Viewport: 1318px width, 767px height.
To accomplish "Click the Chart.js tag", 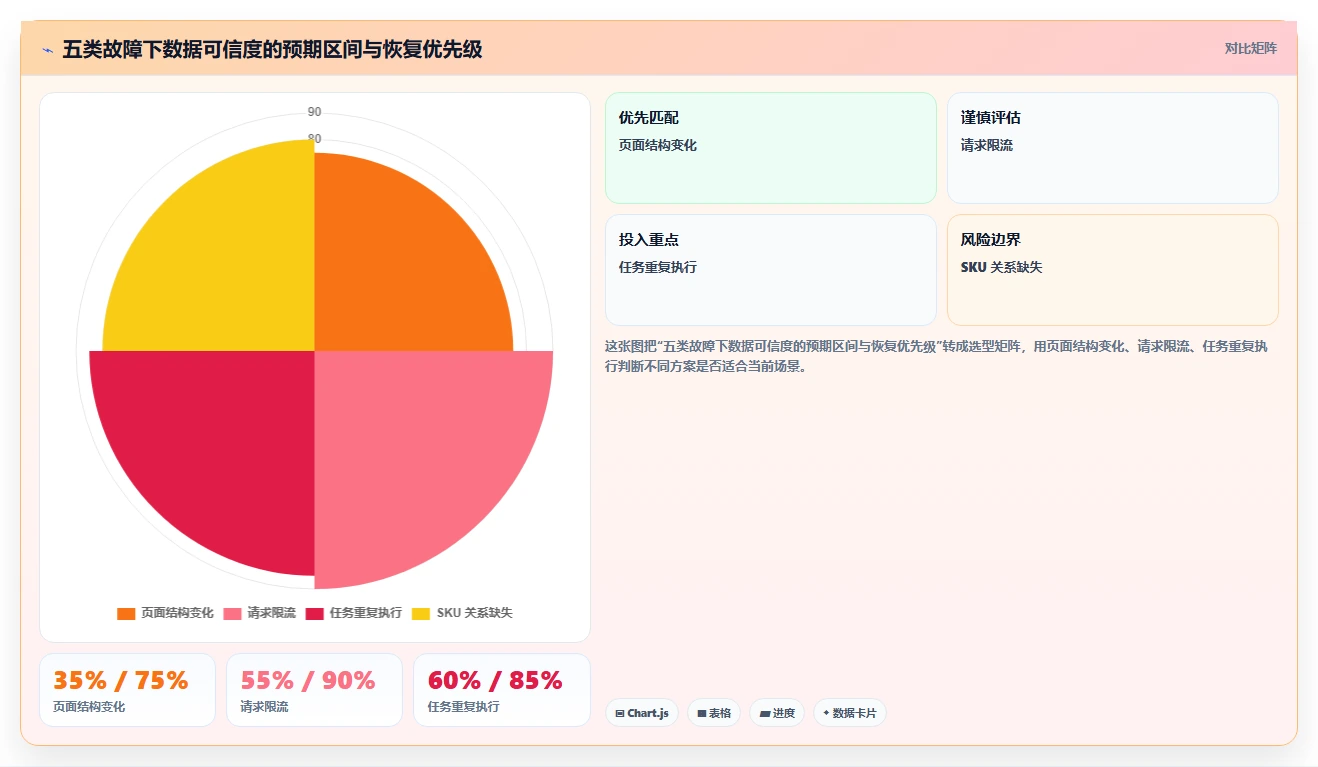I will tap(642, 713).
